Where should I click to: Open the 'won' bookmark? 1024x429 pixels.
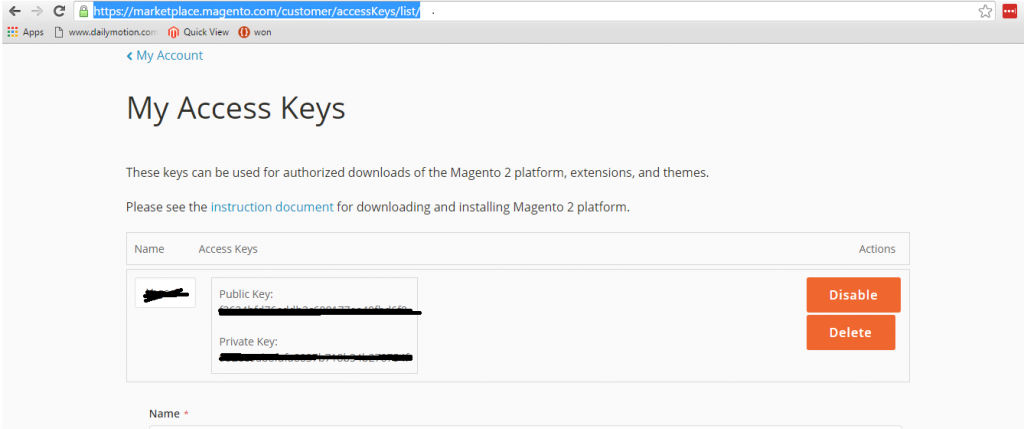coord(255,32)
